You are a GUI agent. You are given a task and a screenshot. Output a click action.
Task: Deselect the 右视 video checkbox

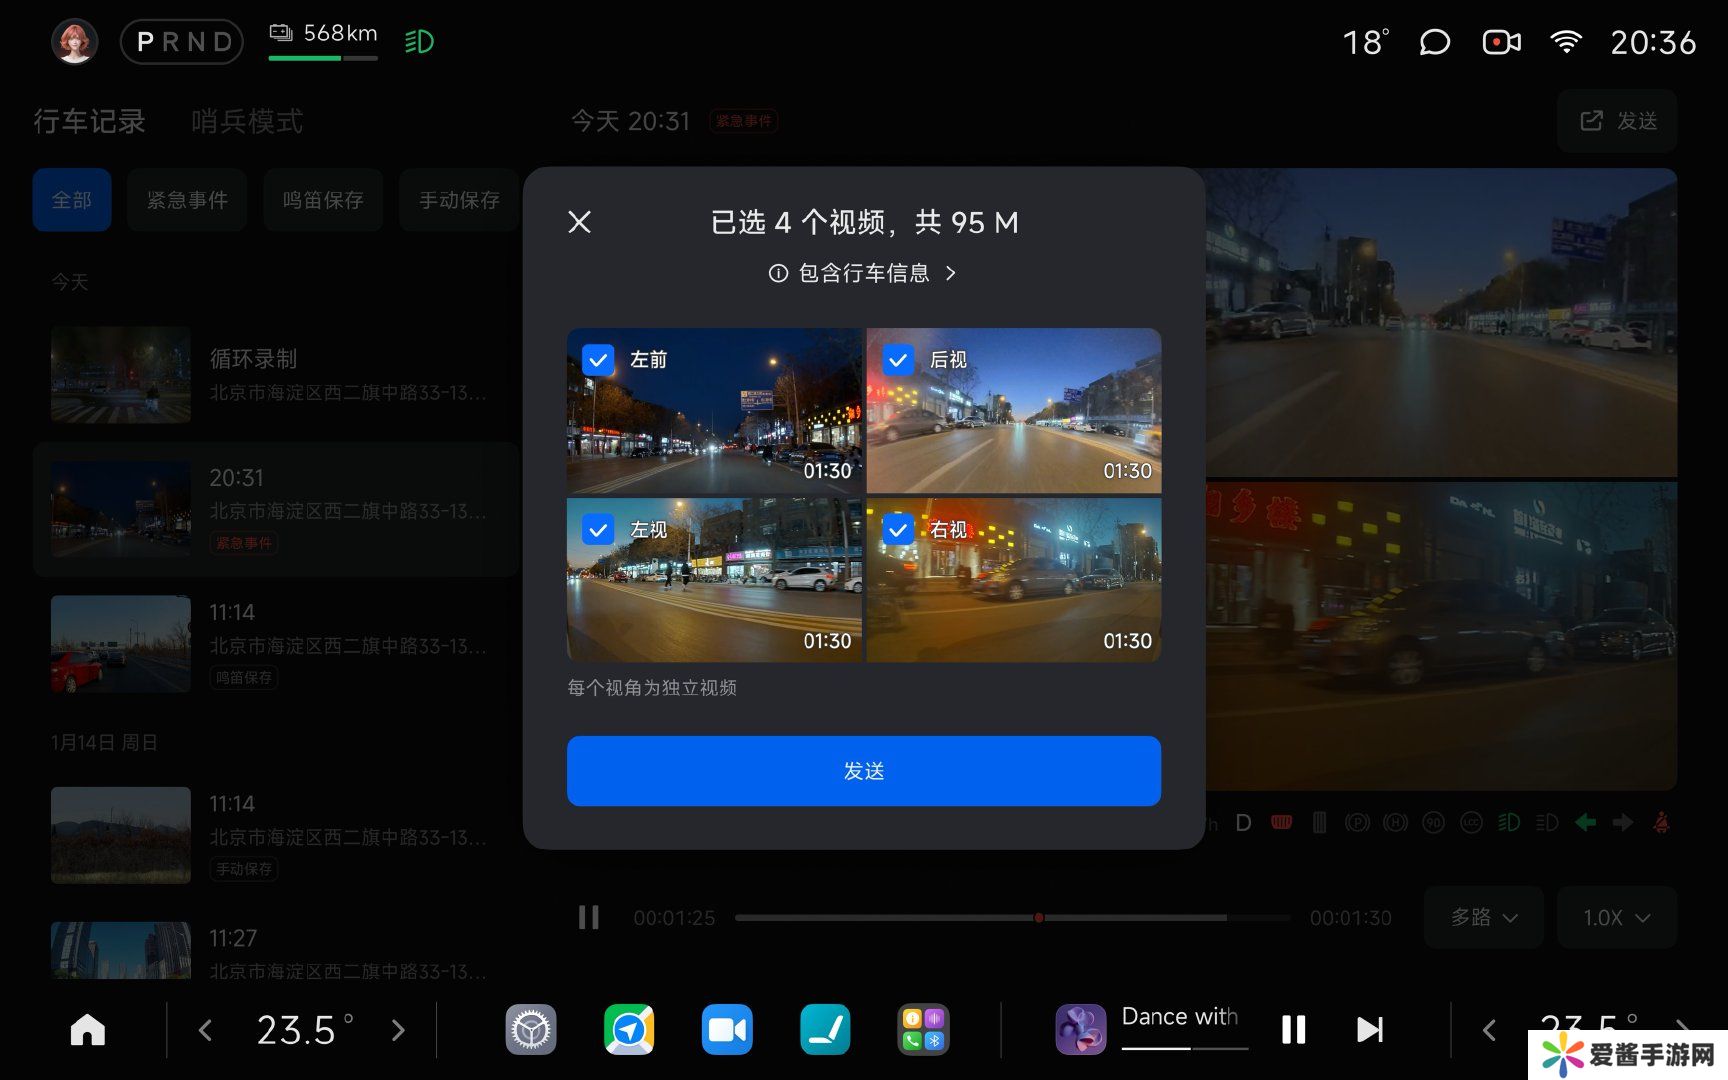[x=898, y=530]
